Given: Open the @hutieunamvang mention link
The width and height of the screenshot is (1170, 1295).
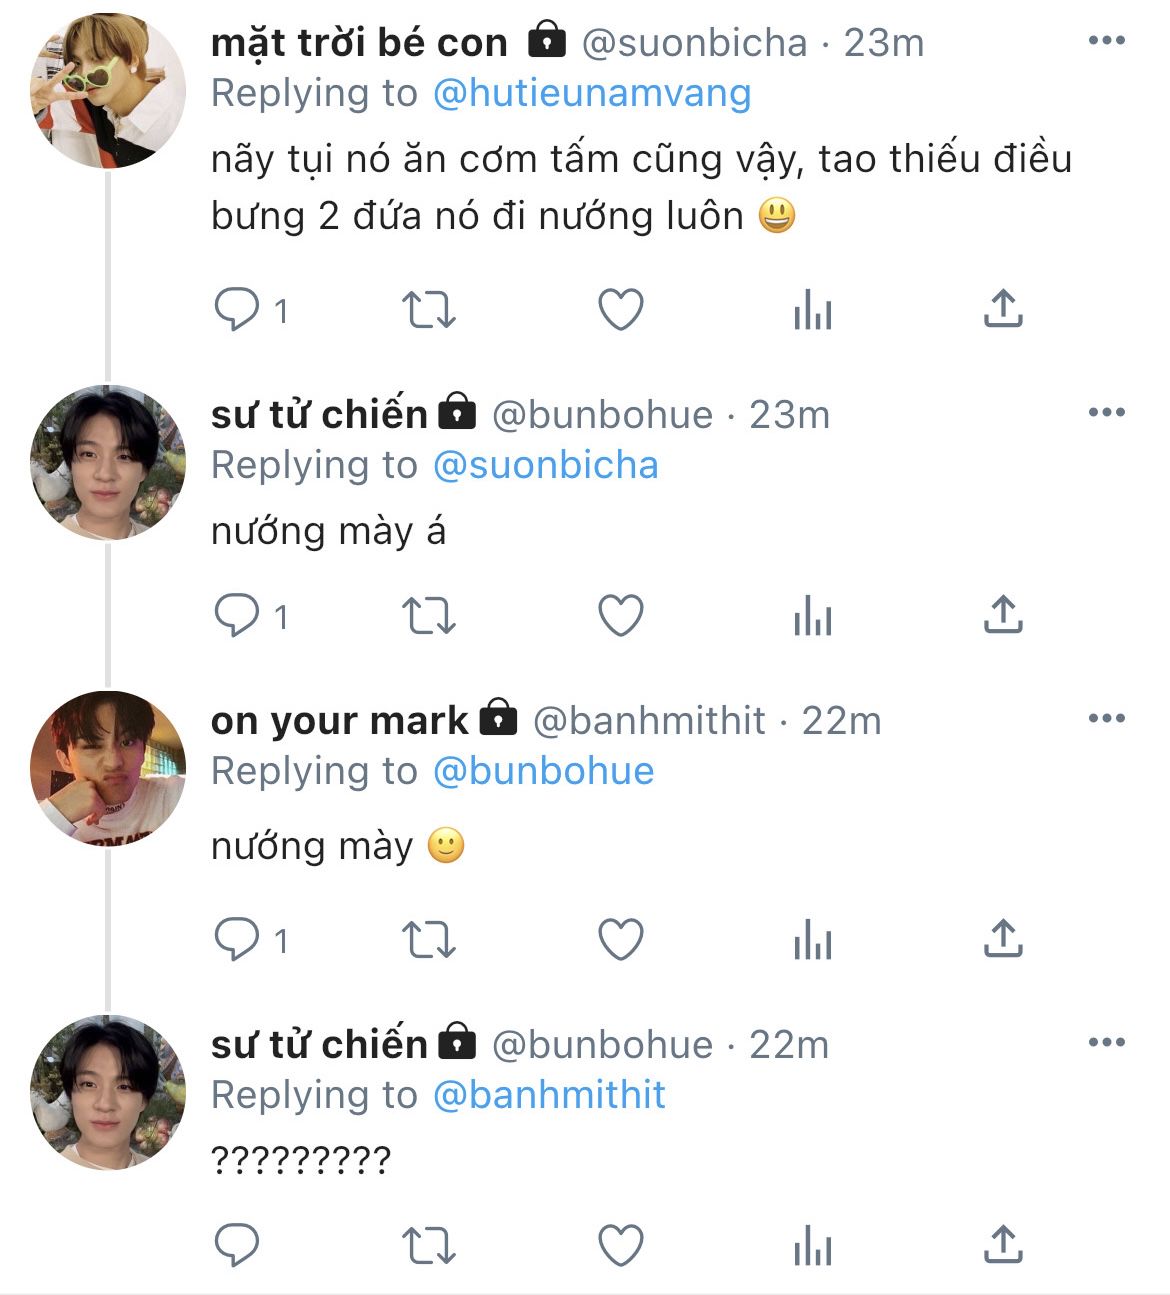Looking at the screenshot, I should [x=592, y=93].
